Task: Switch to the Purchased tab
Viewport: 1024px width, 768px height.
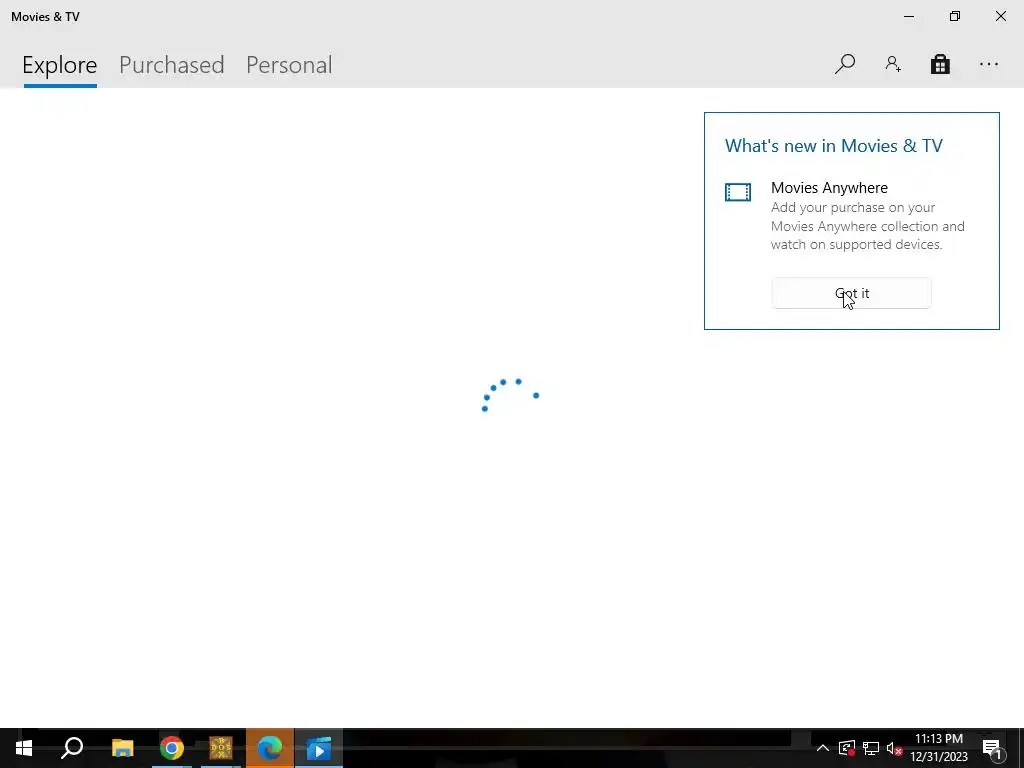Action: [172, 65]
